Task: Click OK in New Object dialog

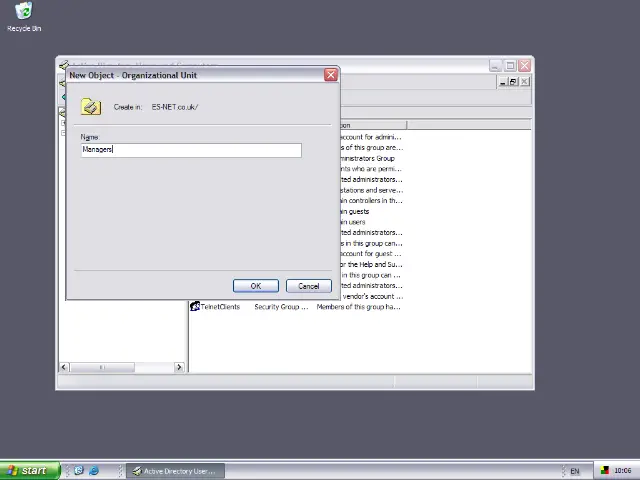Action: click(x=256, y=286)
